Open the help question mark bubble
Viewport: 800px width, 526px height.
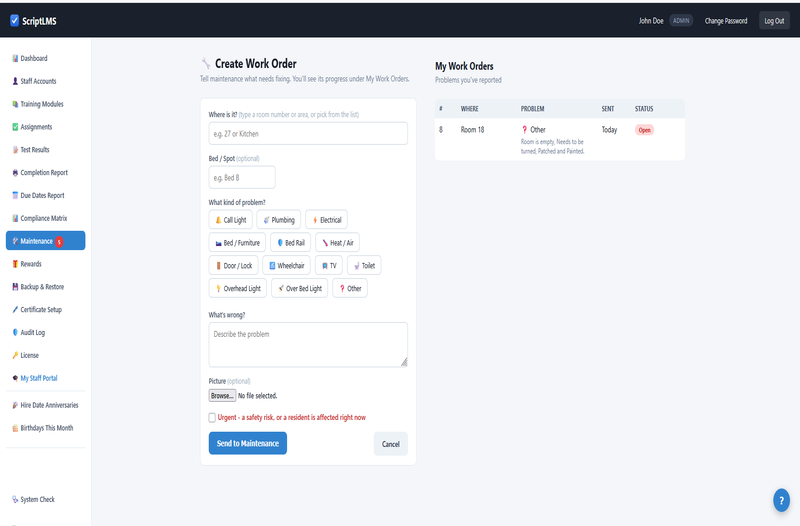pyautogui.click(x=781, y=500)
